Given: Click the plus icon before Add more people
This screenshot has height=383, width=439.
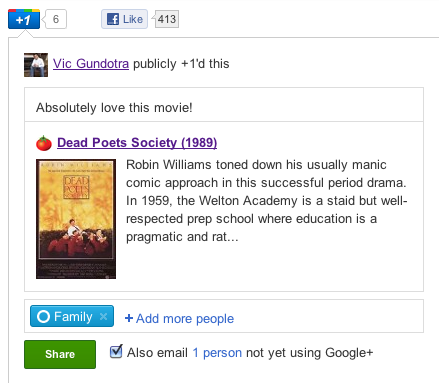Looking at the screenshot, I should pyautogui.click(x=129, y=318).
